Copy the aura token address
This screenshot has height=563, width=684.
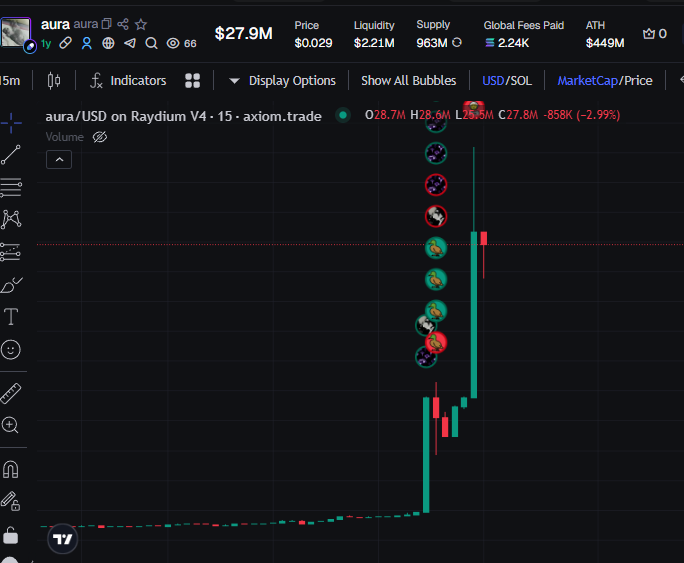point(106,24)
